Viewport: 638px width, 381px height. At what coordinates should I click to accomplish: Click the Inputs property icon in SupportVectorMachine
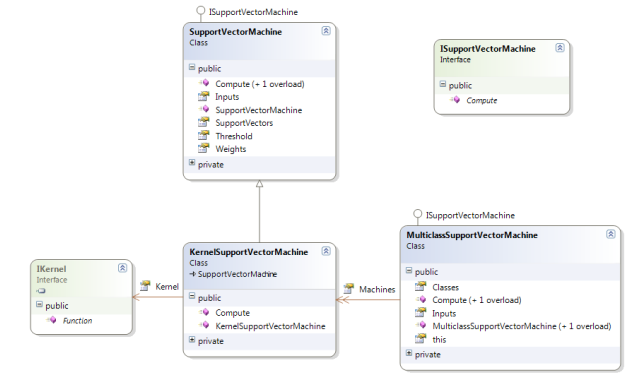click(203, 96)
